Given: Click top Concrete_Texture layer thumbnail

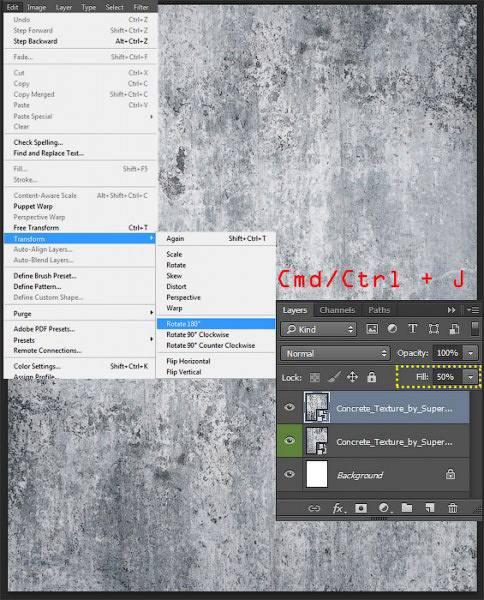Looking at the screenshot, I should click(317, 407).
